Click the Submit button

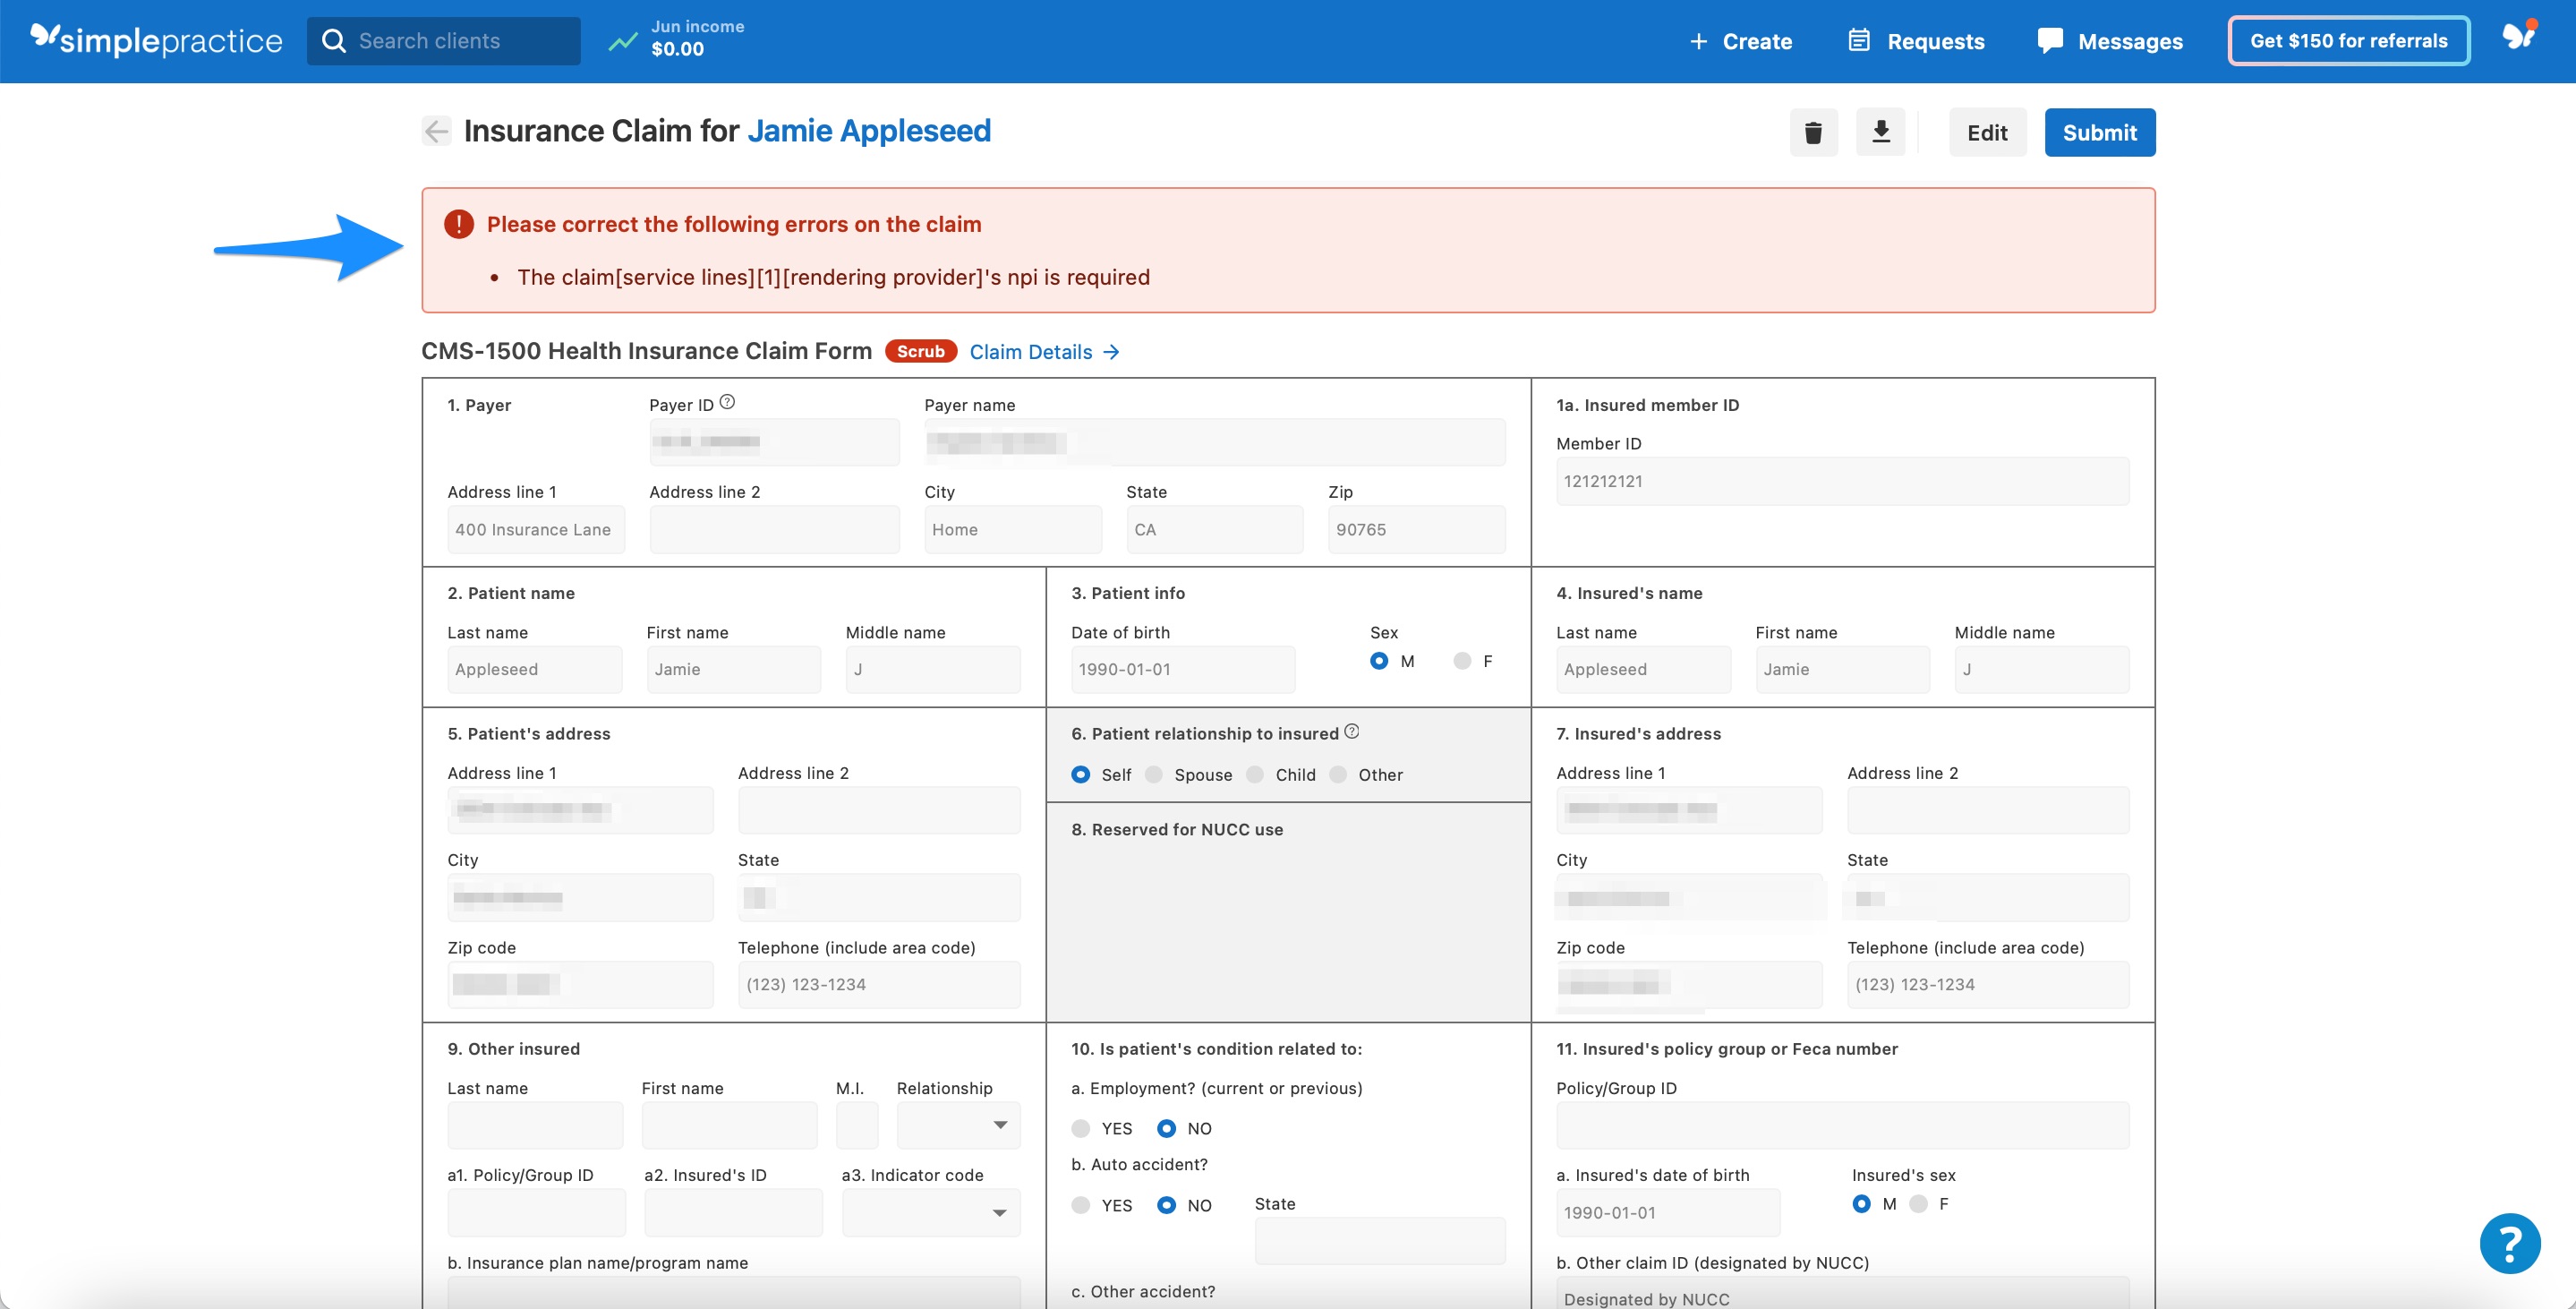2099,132
